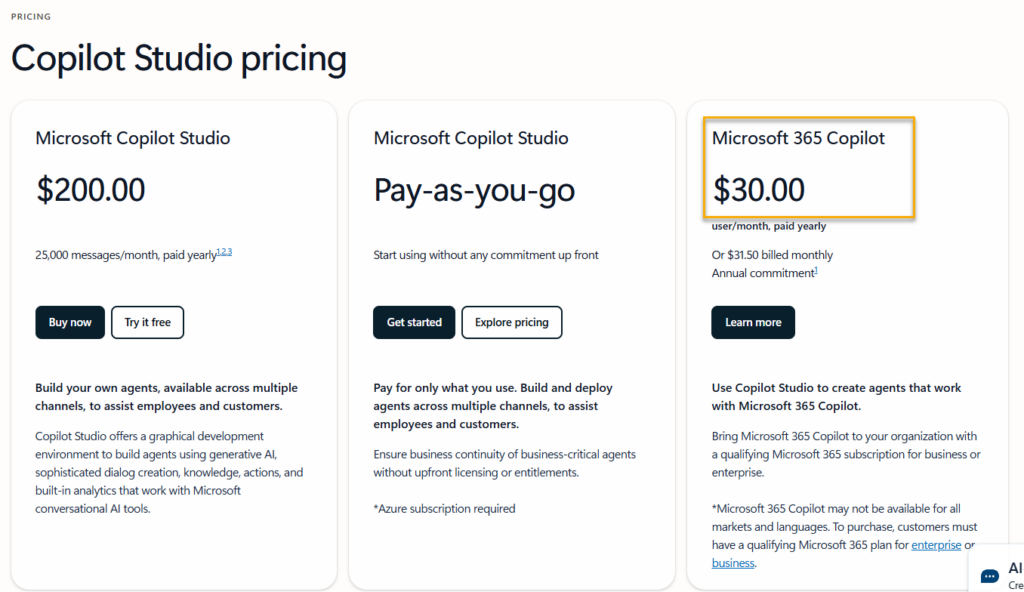
Task: Click Learn more under Microsoft 365 Copilot
Action: tap(753, 322)
